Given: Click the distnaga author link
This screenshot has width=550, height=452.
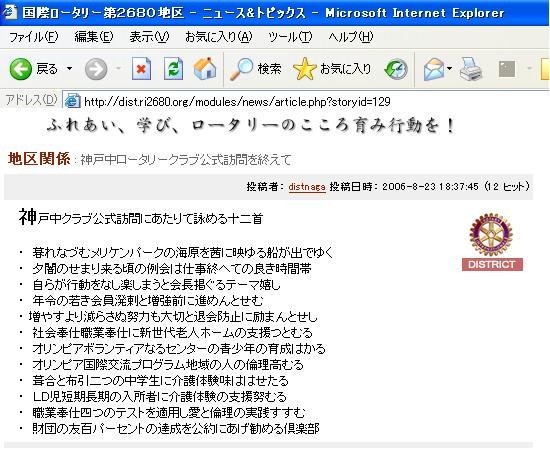Looking at the screenshot, I should (307, 187).
